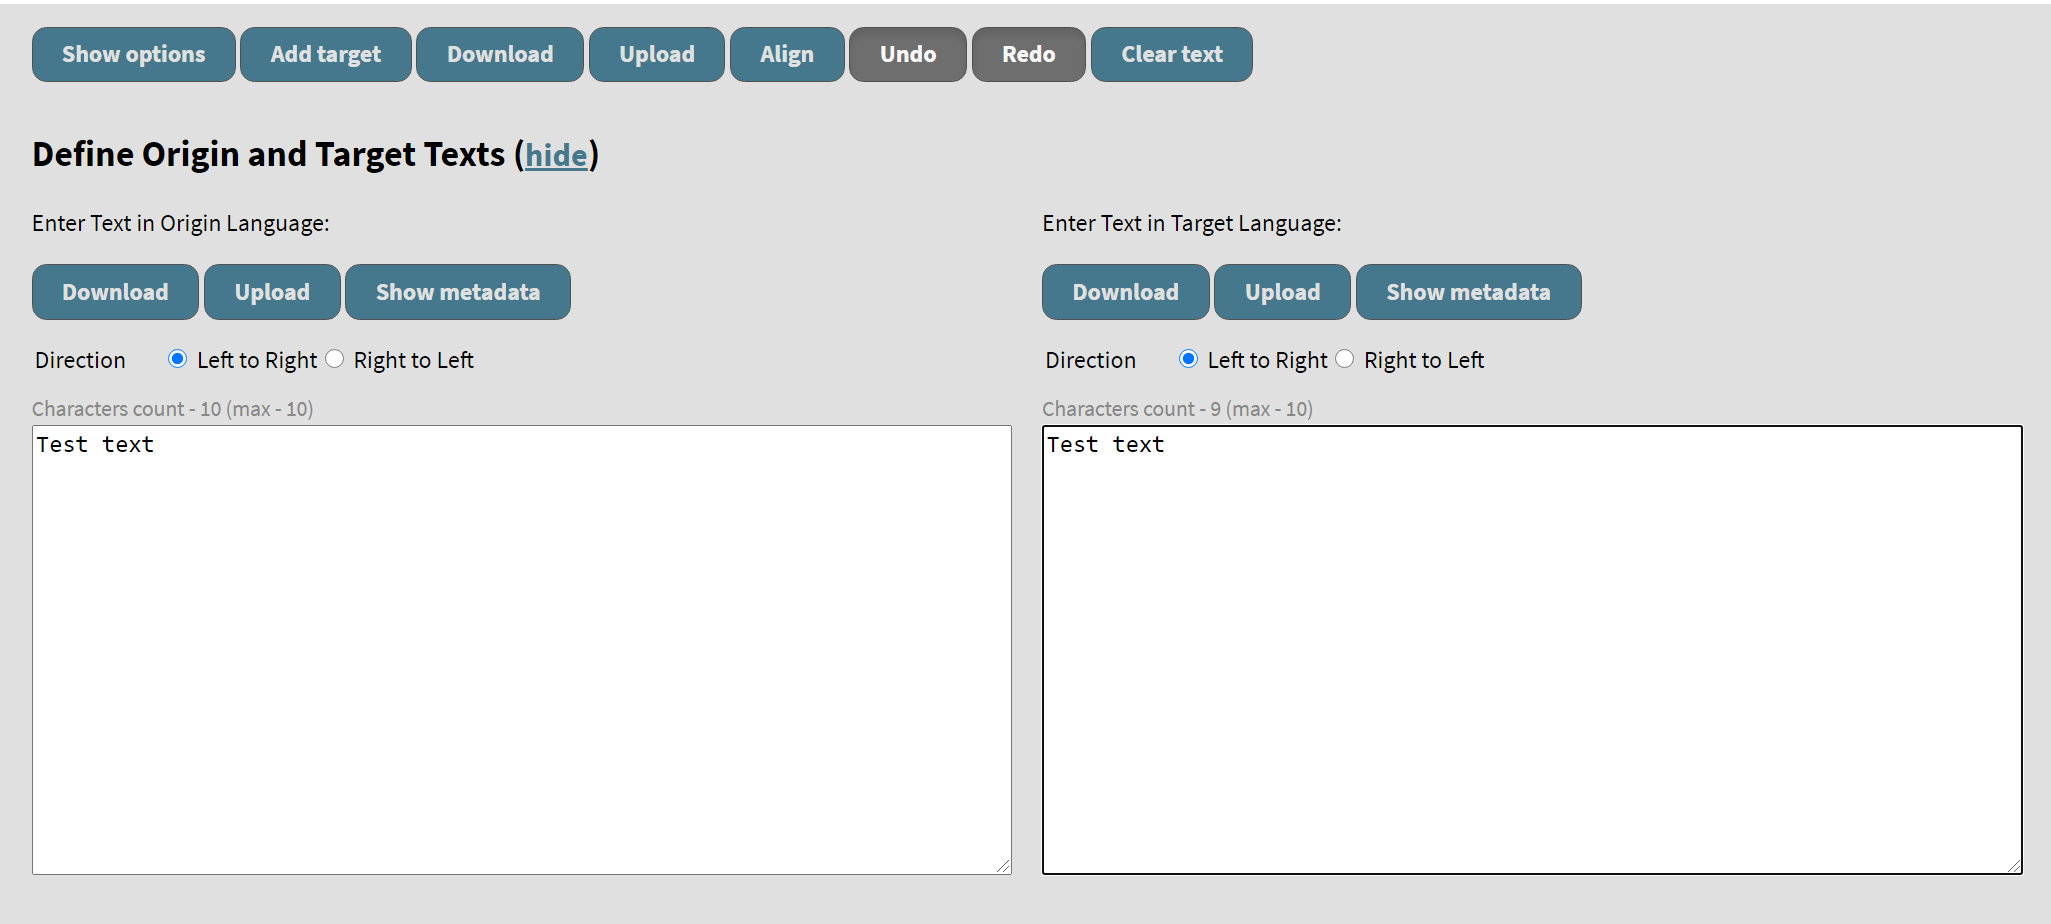Download the target language text
The width and height of the screenshot is (2051, 924).
(x=1125, y=292)
